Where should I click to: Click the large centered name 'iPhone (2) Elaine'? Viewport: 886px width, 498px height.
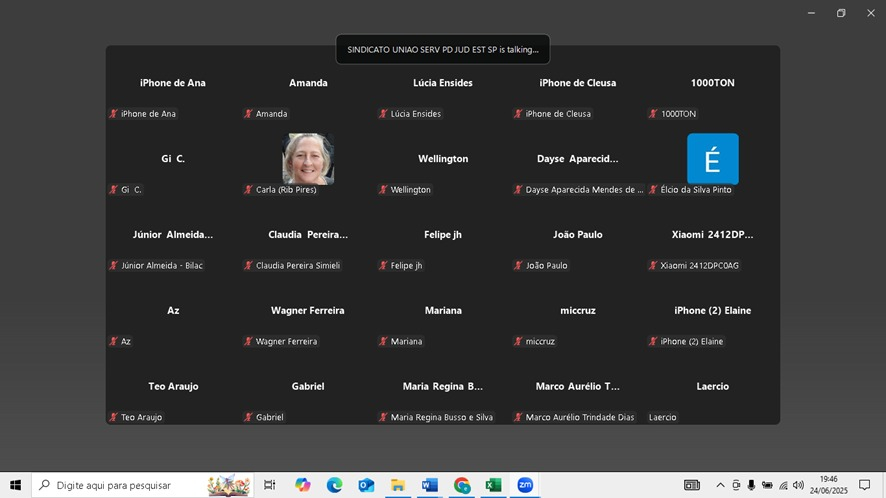tap(713, 310)
